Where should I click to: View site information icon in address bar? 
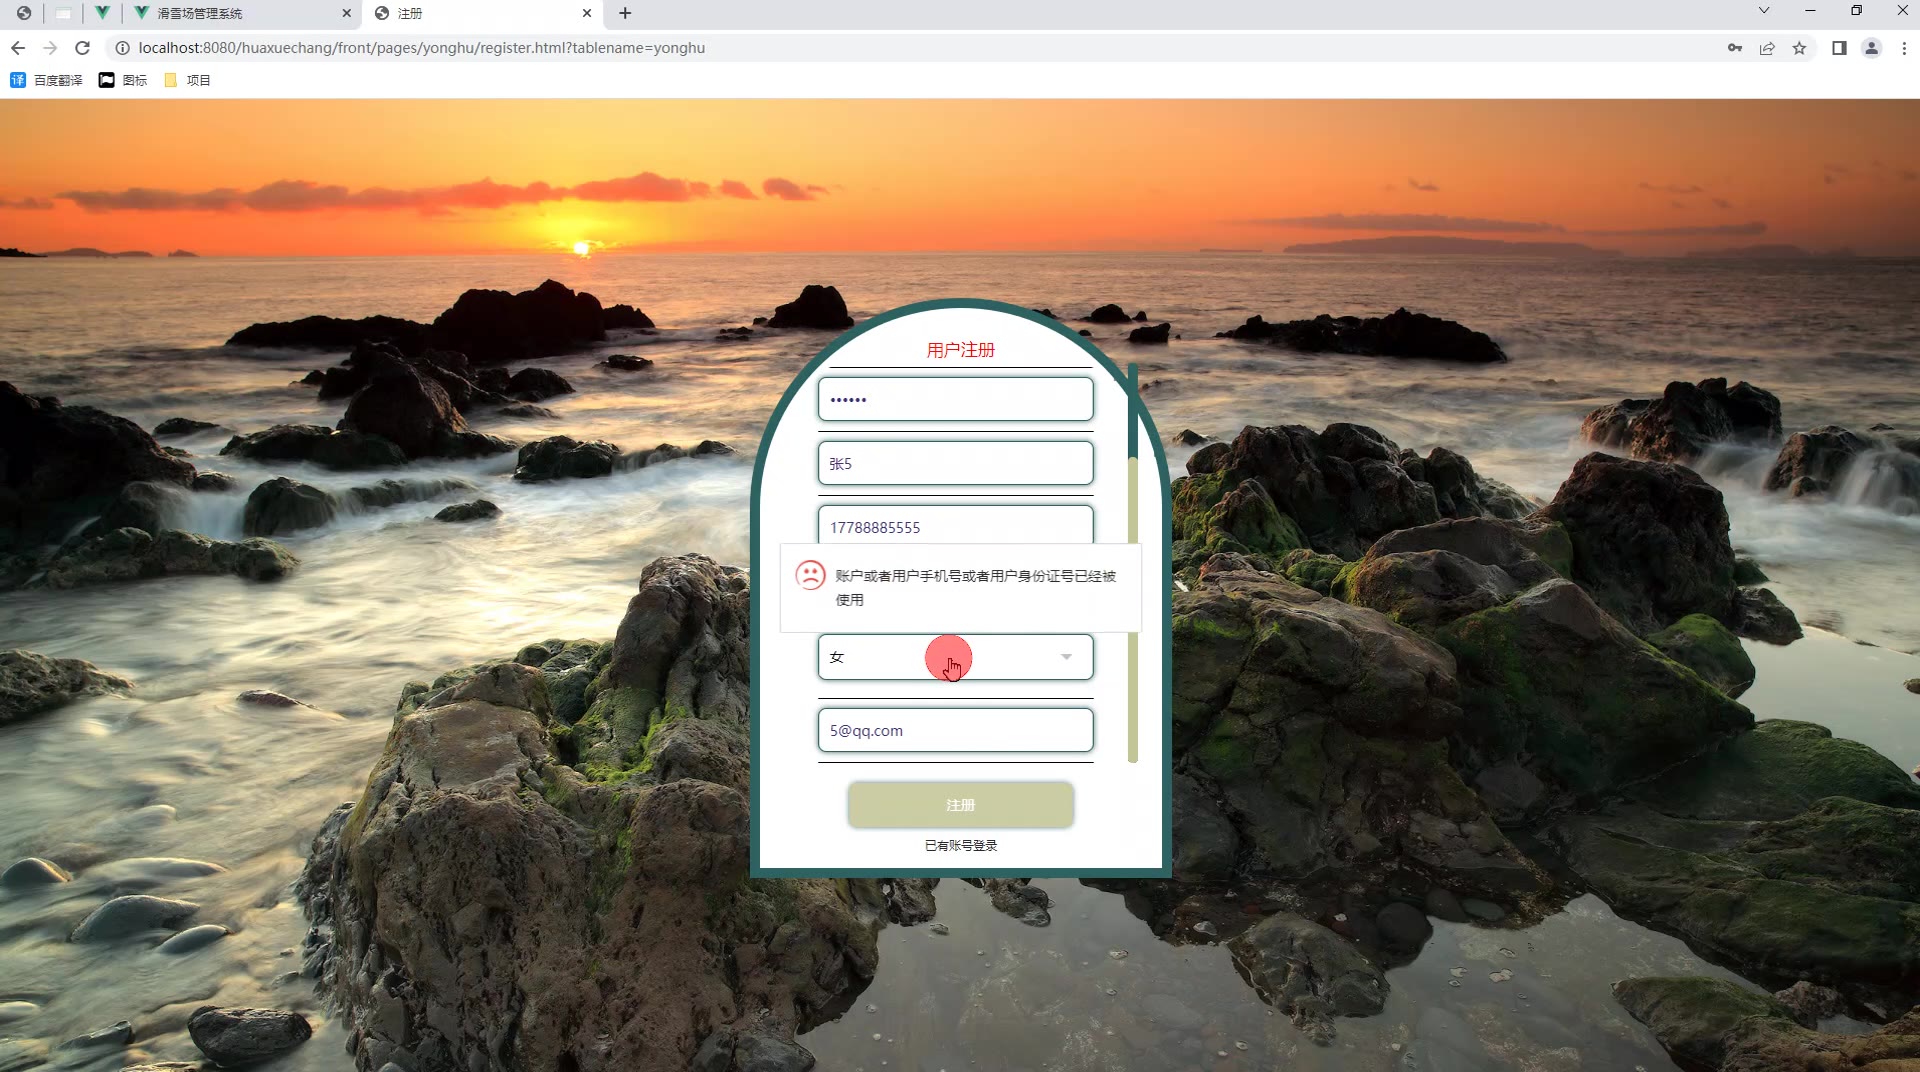tap(122, 48)
